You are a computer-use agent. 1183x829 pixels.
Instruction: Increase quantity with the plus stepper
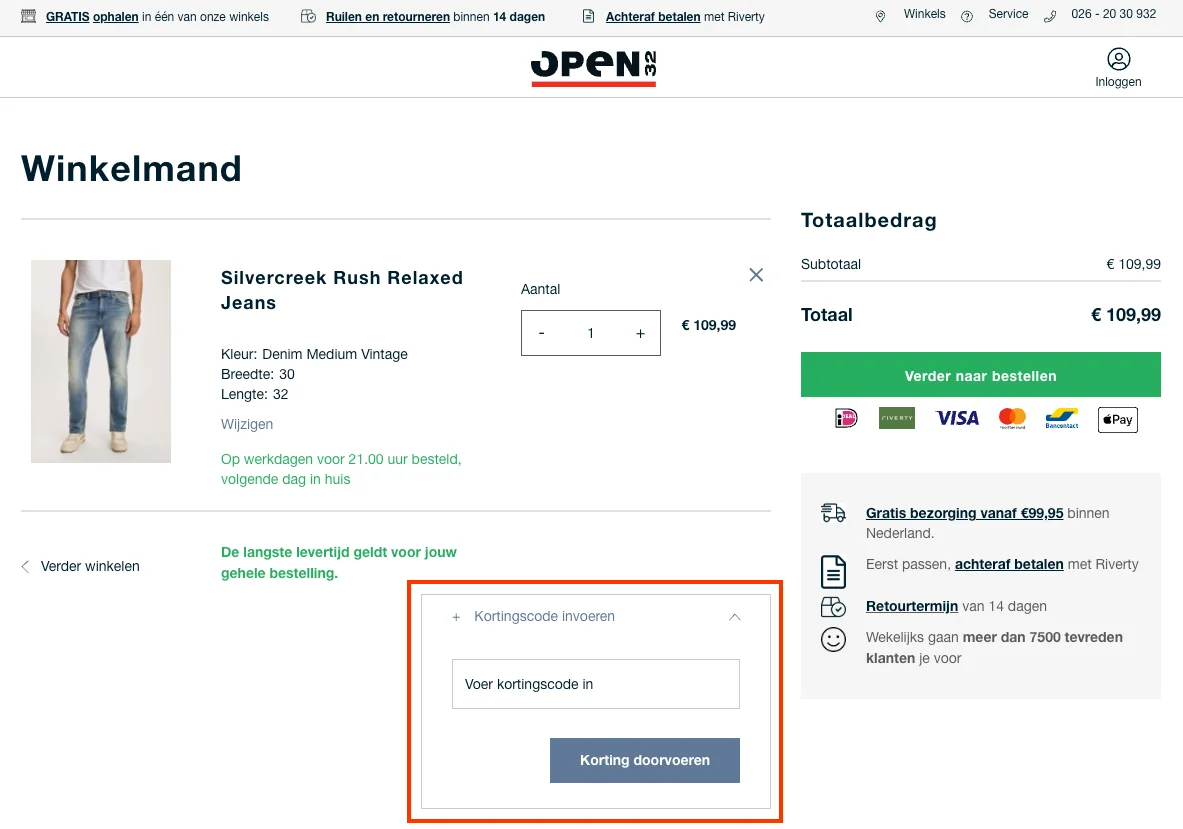pyautogui.click(x=640, y=332)
